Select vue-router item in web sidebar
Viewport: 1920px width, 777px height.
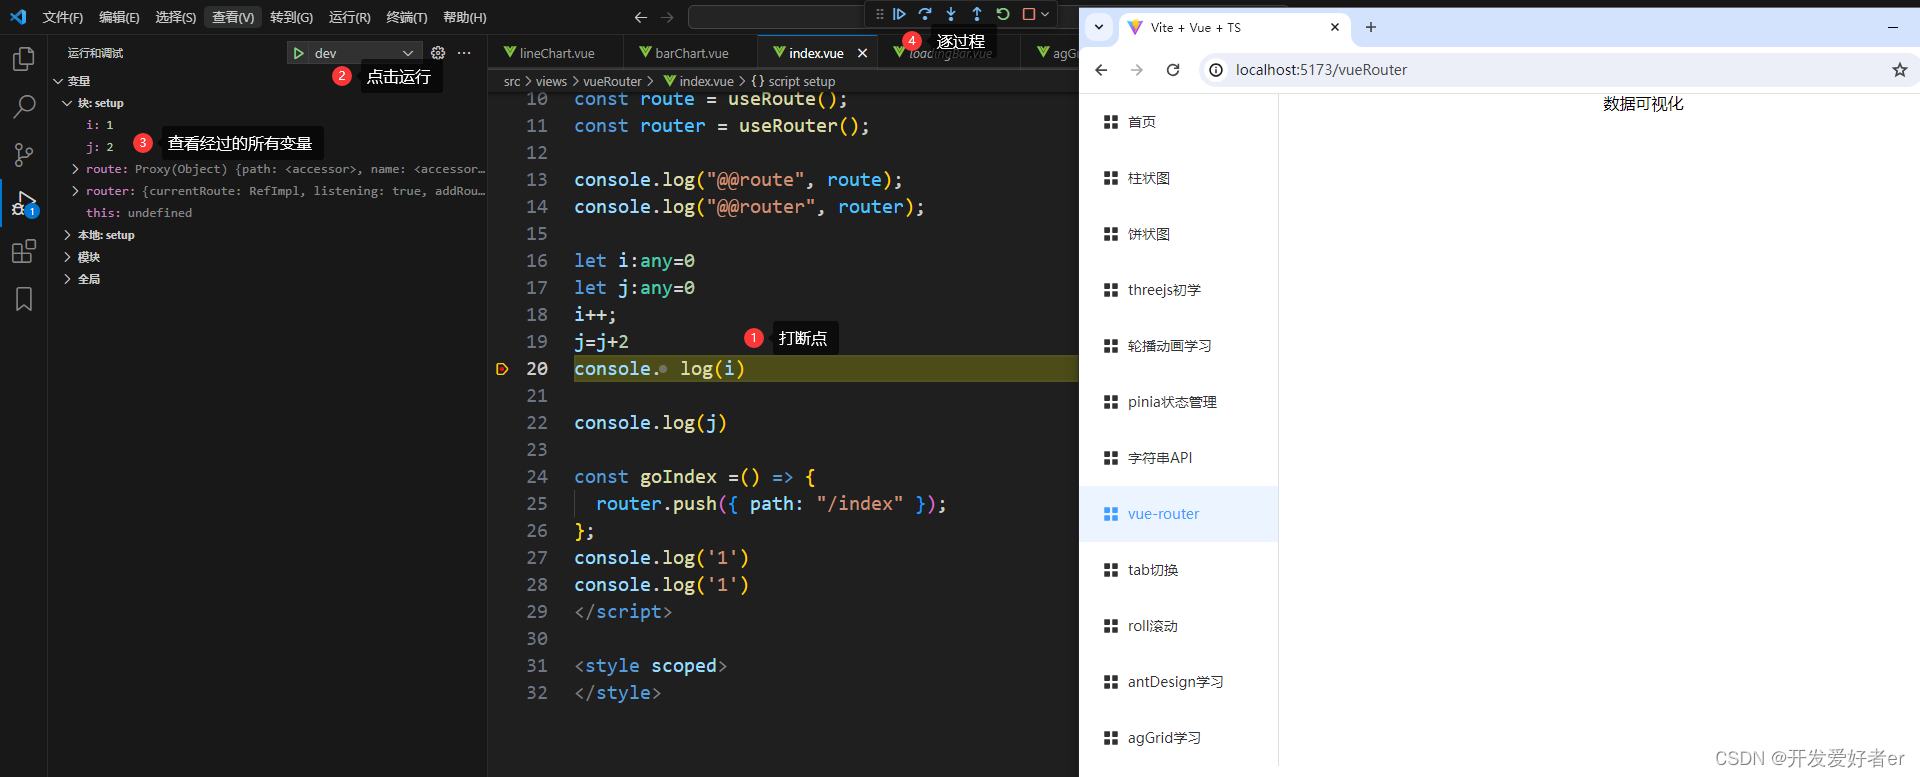pyautogui.click(x=1179, y=514)
